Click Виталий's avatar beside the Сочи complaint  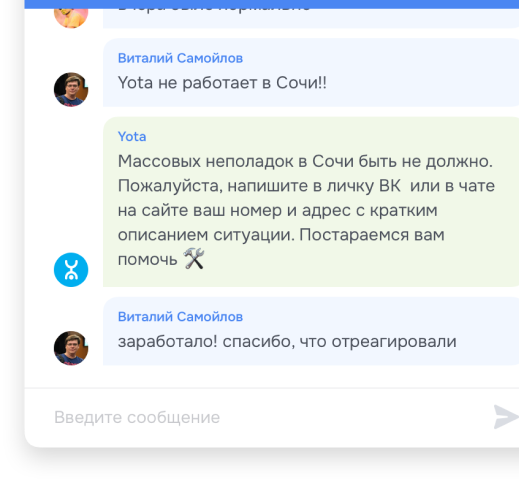point(71,90)
